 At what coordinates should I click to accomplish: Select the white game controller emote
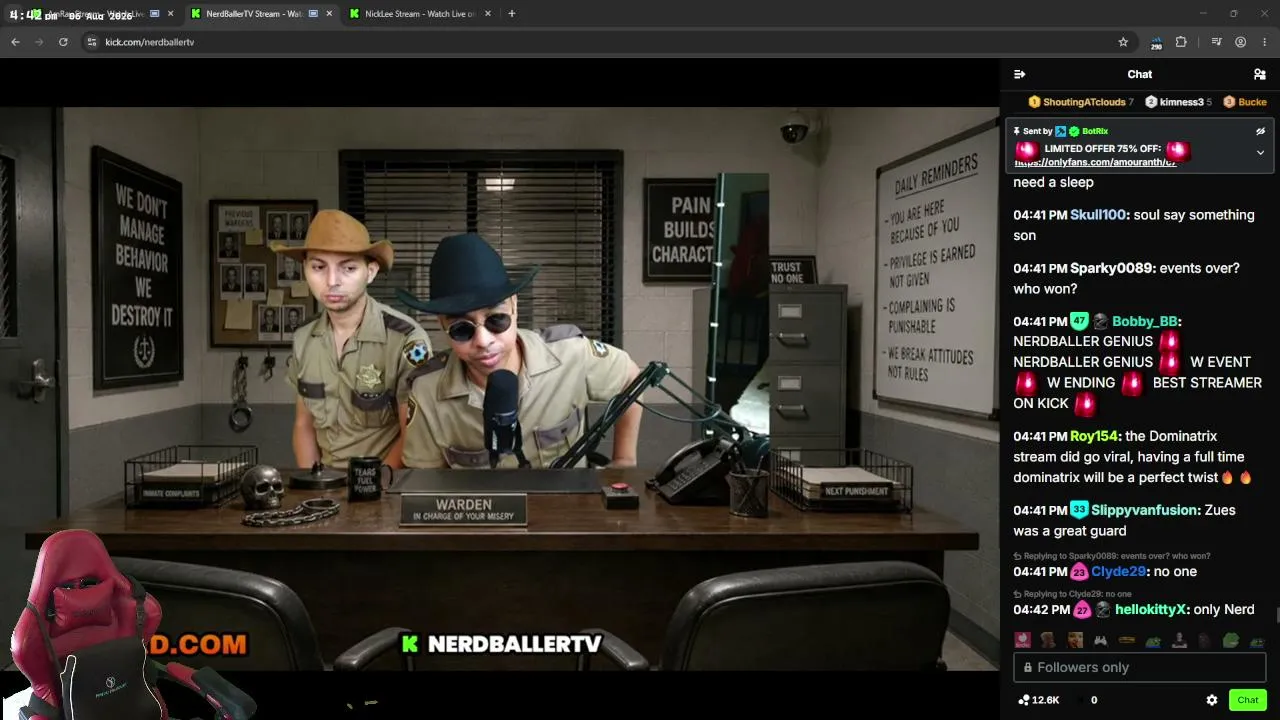coord(1100,640)
